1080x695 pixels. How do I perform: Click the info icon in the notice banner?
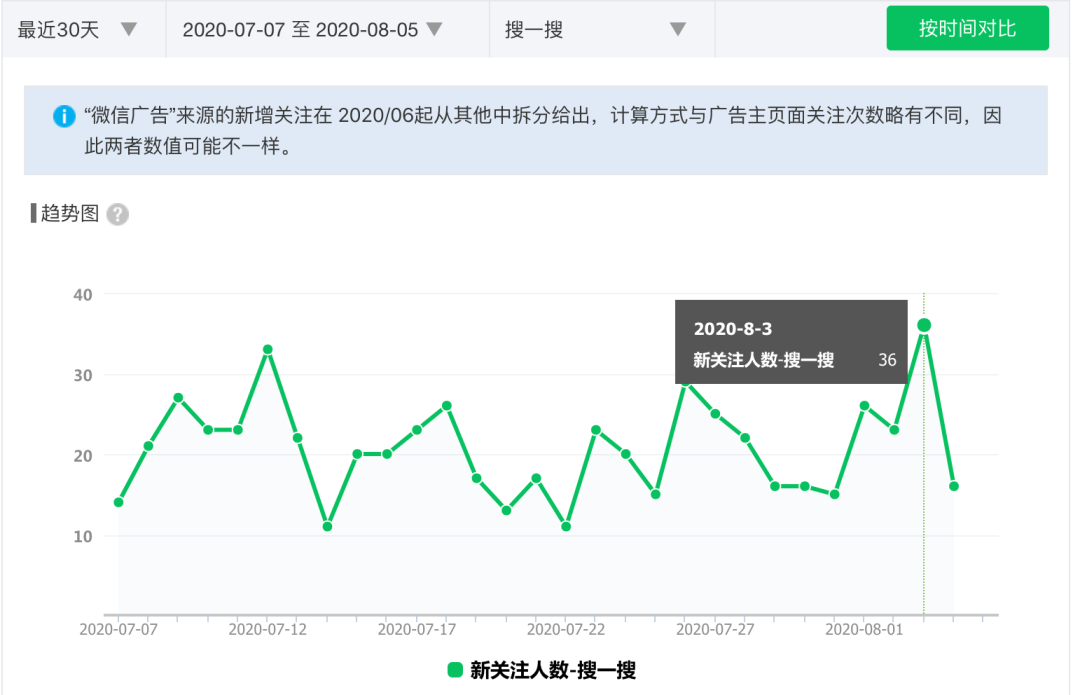62,116
